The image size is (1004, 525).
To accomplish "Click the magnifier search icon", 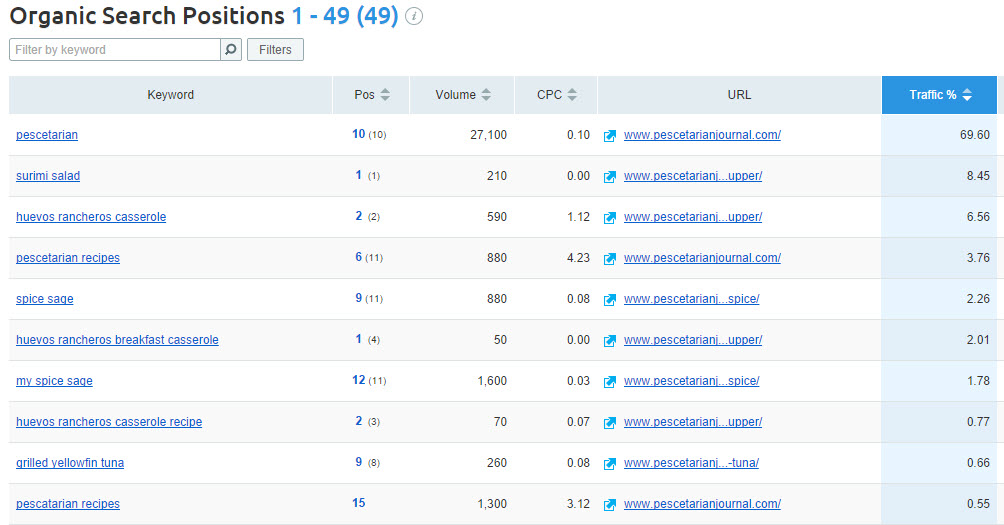I will 231,49.
